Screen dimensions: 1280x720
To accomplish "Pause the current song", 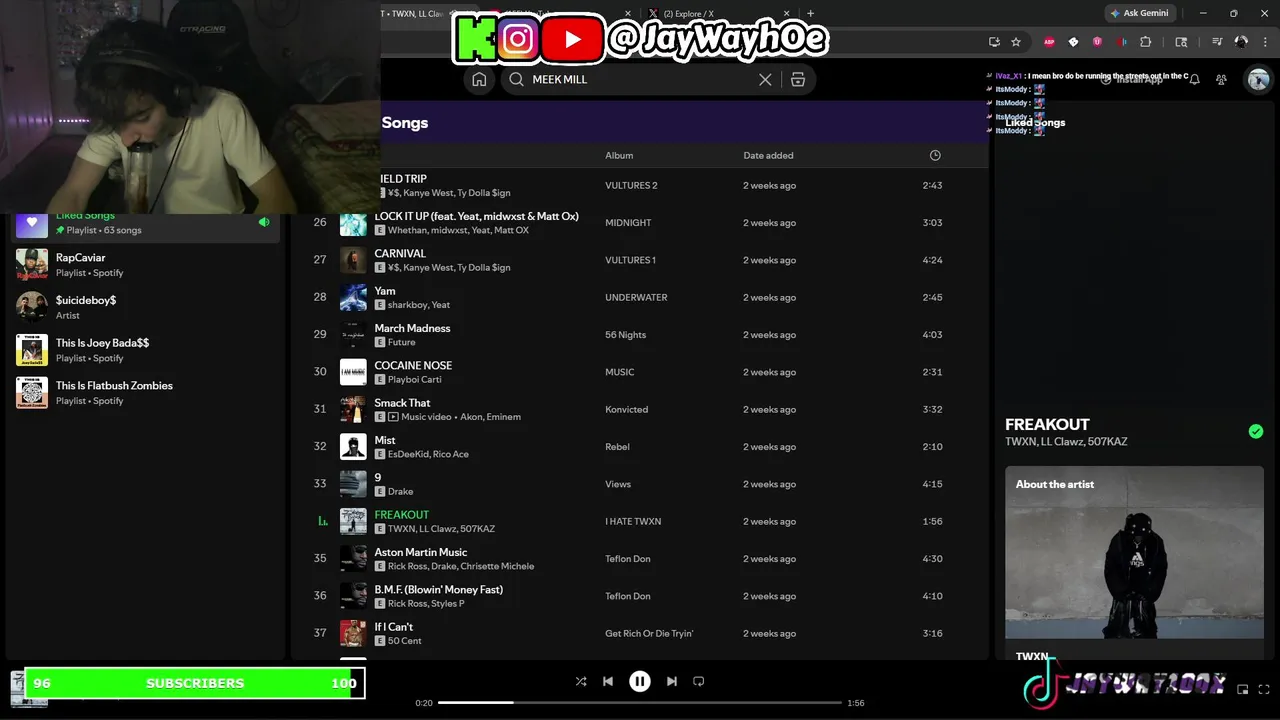I will click(640, 681).
